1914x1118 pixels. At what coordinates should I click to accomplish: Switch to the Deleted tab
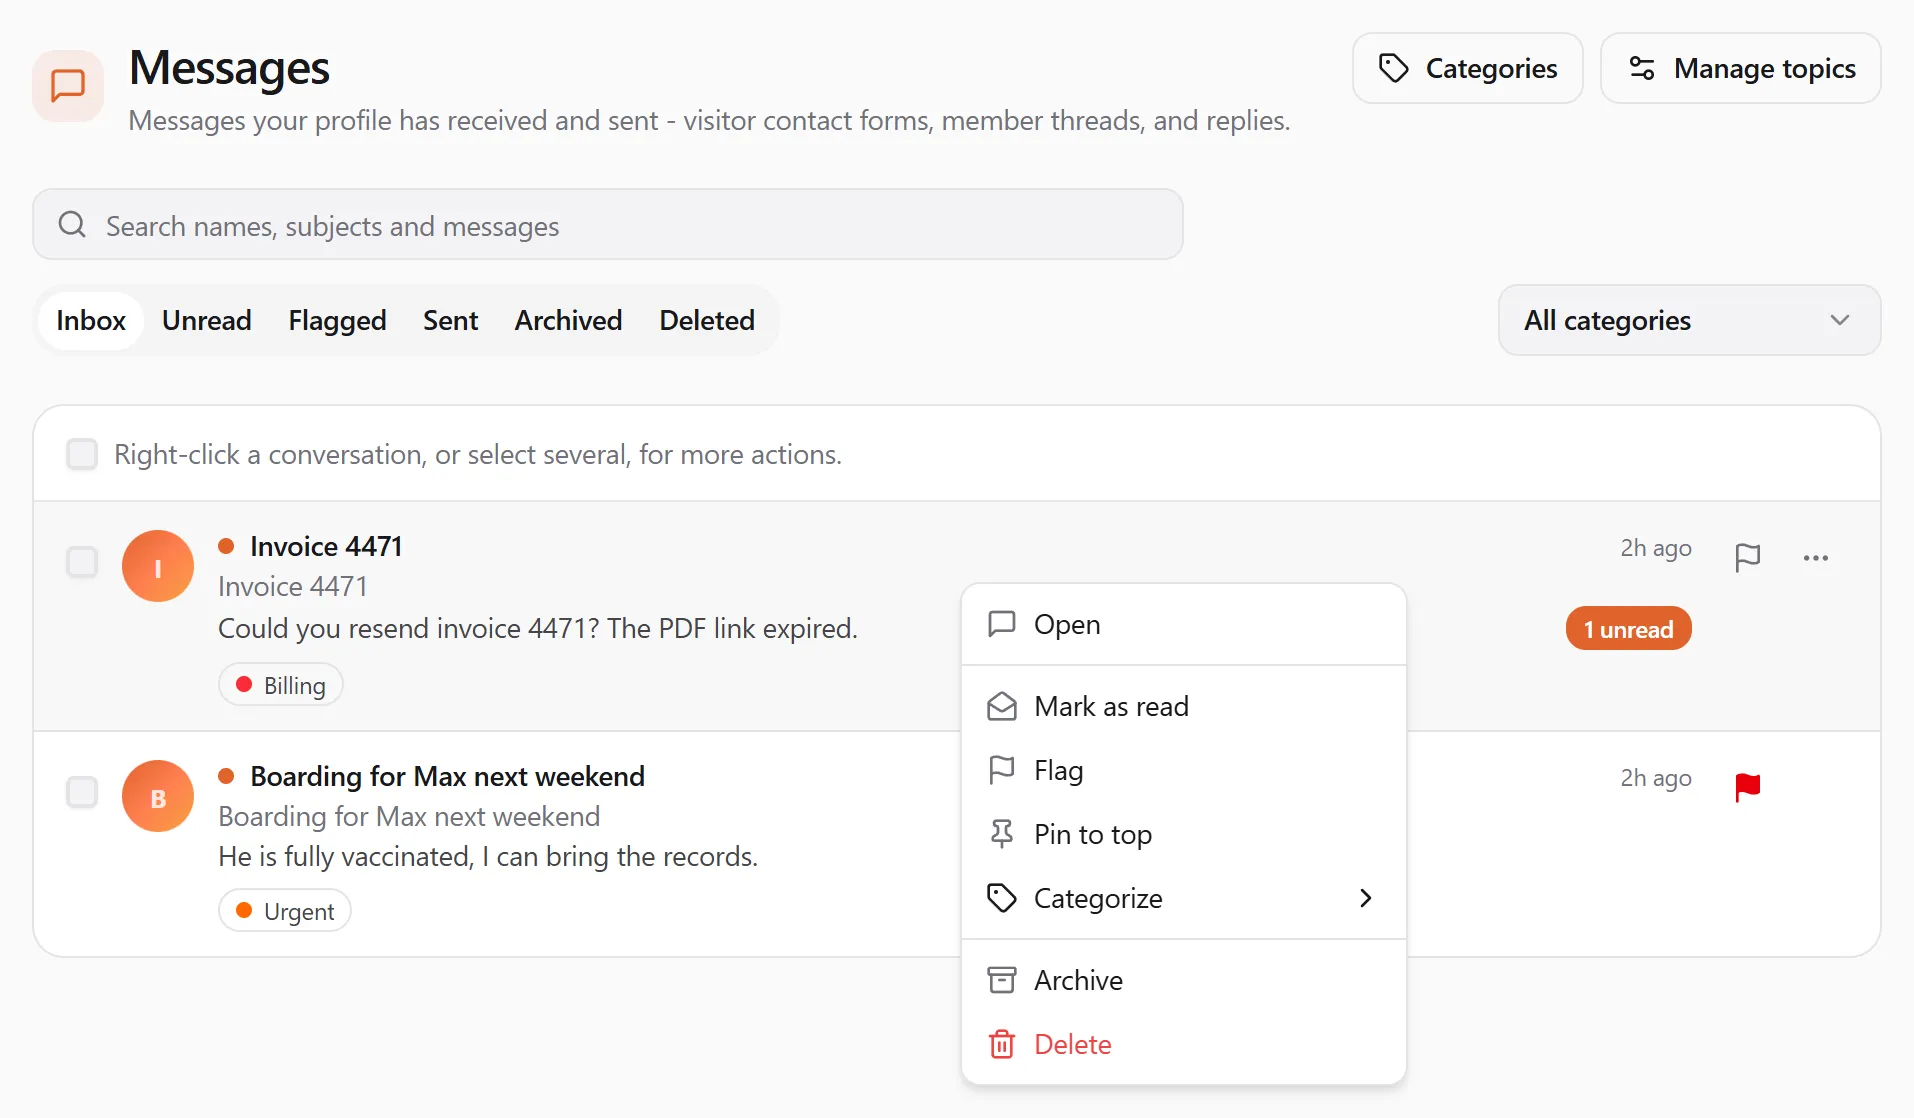(707, 320)
